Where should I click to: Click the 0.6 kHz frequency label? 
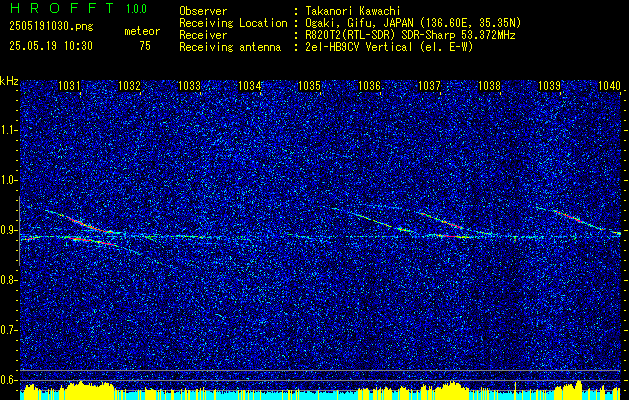click(9, 380)
